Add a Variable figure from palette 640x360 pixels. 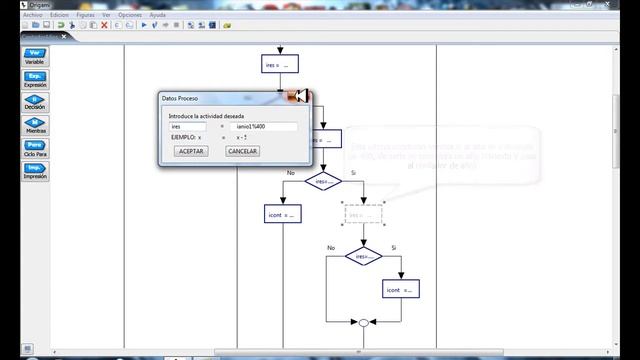[x=35, y=57]
